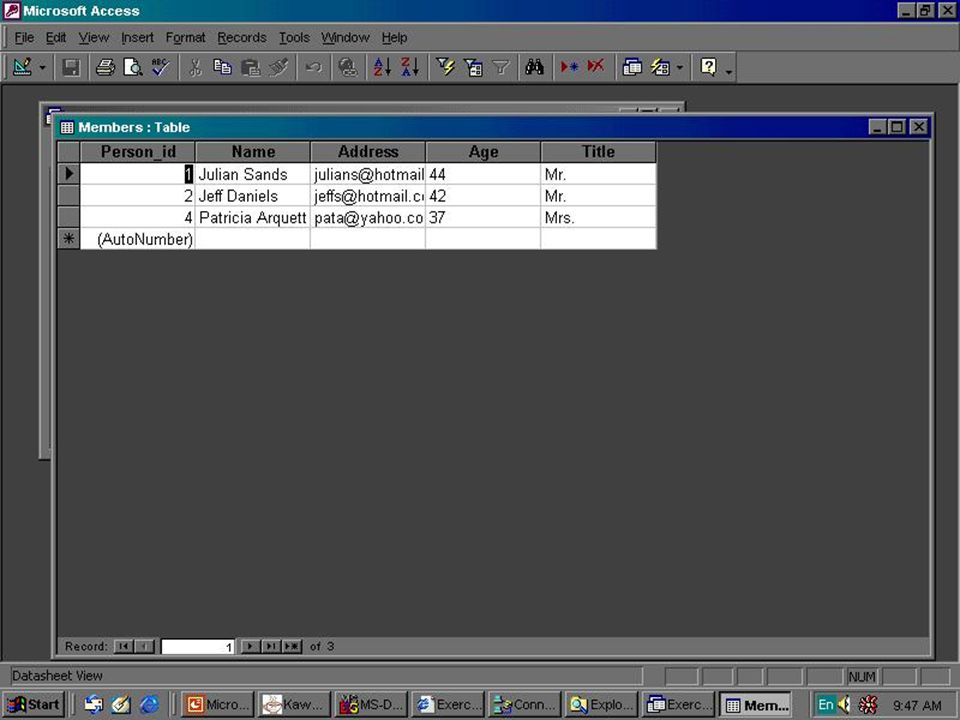Open Print Preview from toolbar
This screenshot has height=720, width=960.
133,67
